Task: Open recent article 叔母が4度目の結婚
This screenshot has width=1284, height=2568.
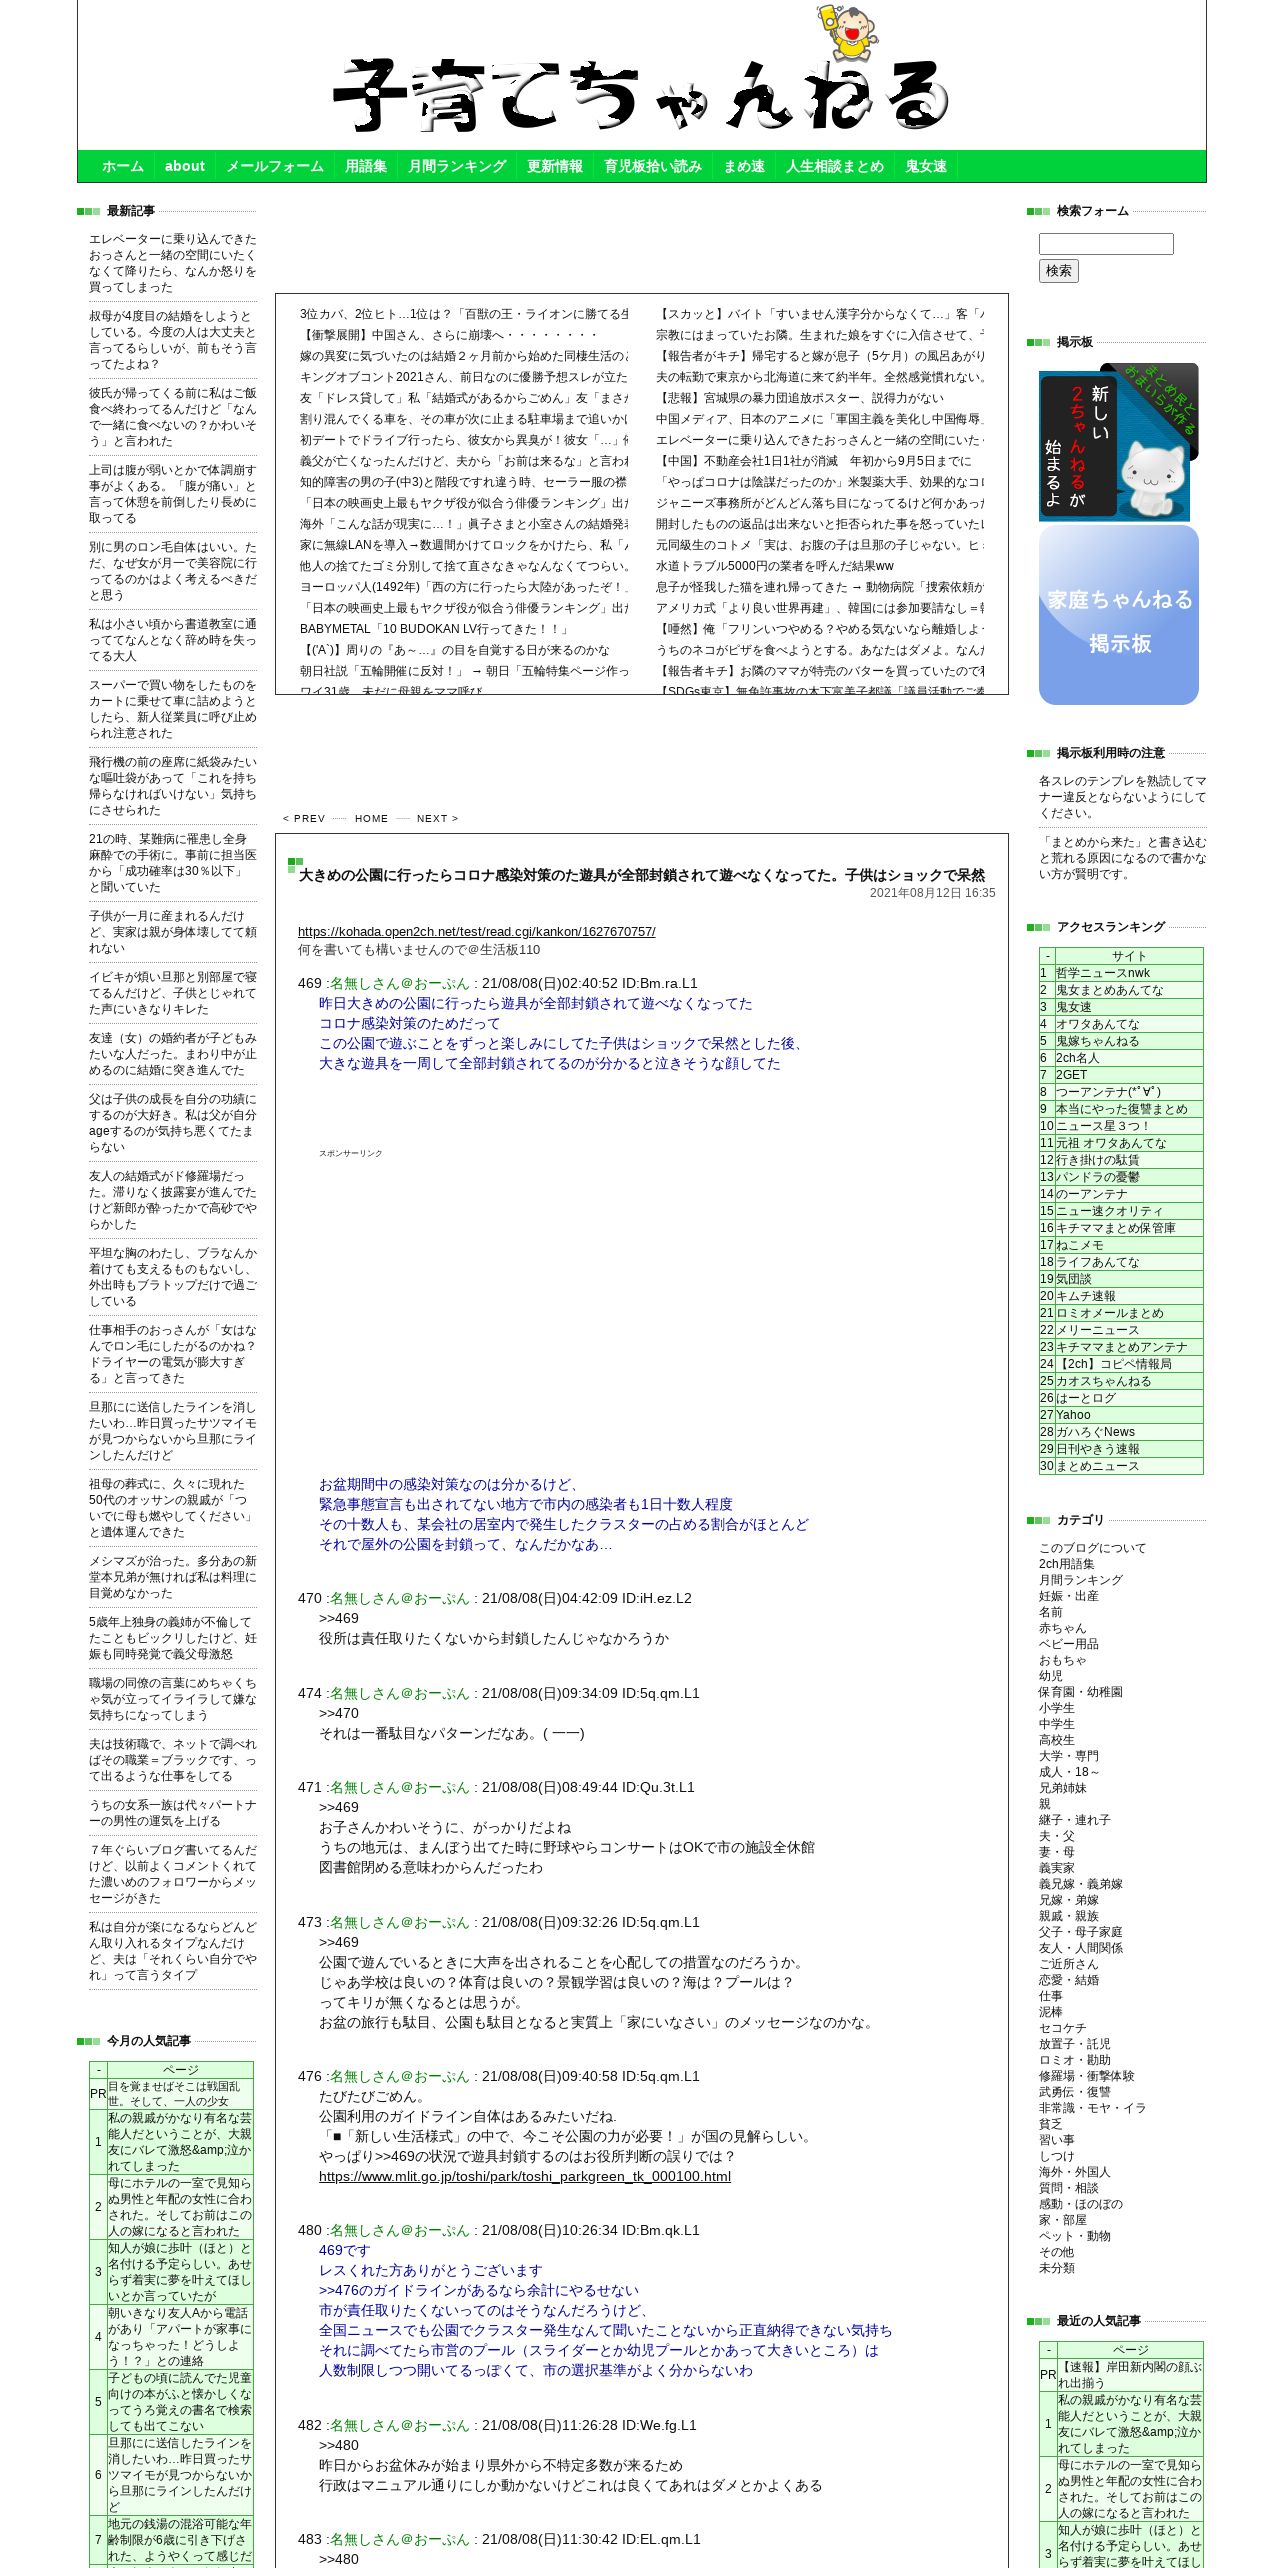Action: tap(173, 340)
